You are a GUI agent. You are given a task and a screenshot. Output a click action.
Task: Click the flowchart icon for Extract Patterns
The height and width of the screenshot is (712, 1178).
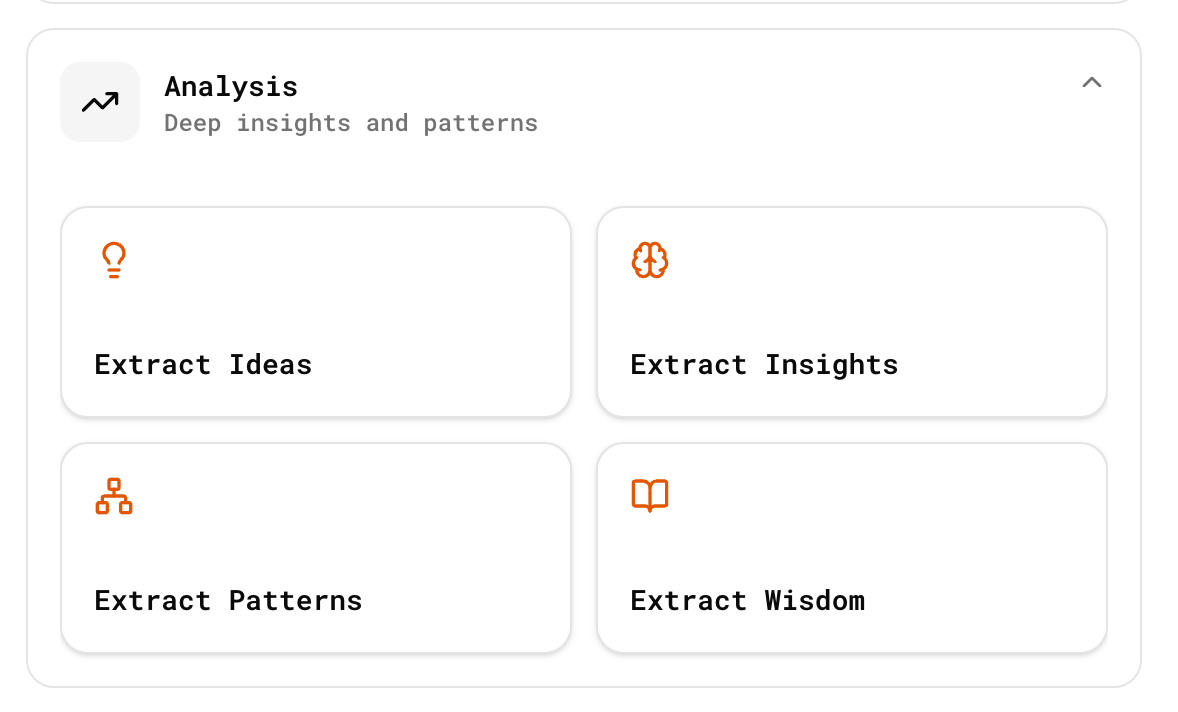tap(113, 495)
